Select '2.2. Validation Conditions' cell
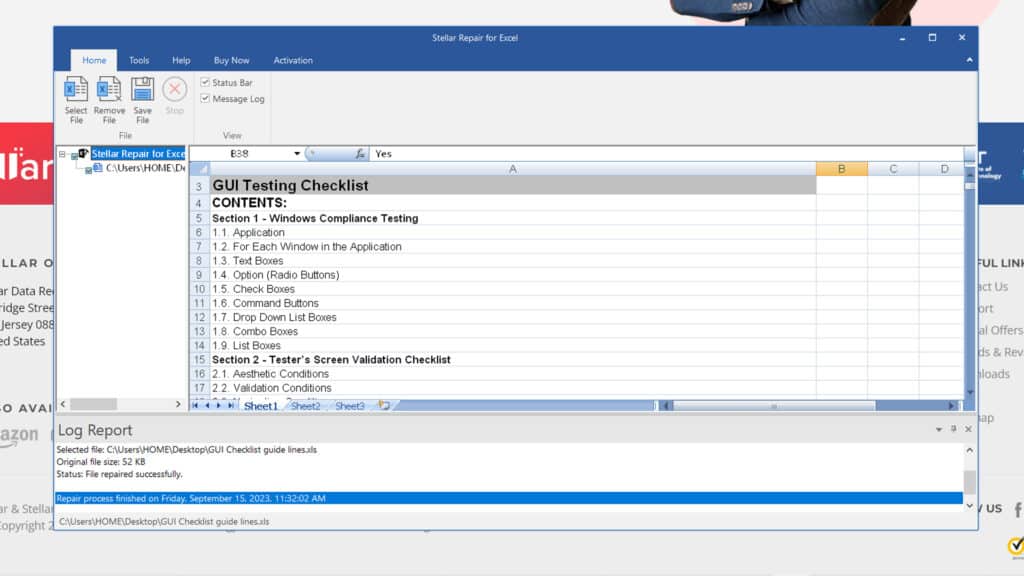 tap(513, 388)
